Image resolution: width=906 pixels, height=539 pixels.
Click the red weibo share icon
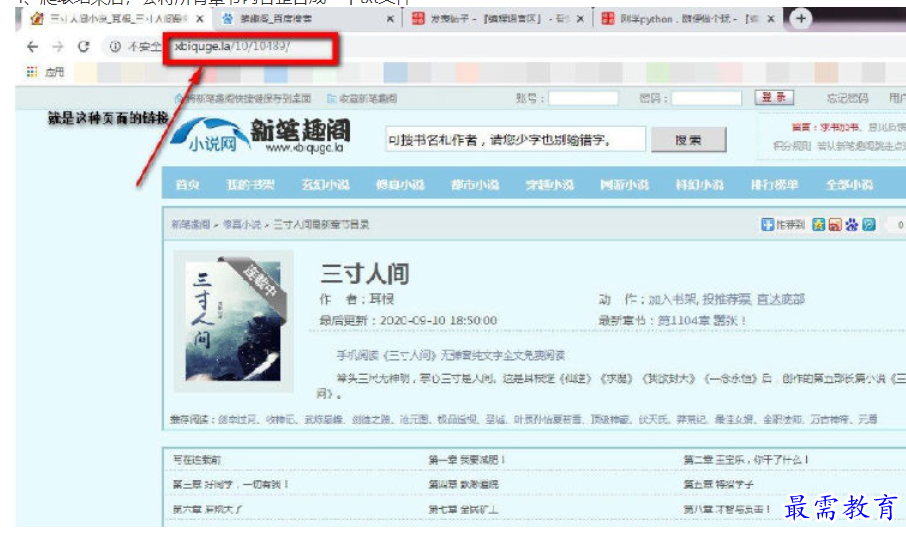point(835,225)
